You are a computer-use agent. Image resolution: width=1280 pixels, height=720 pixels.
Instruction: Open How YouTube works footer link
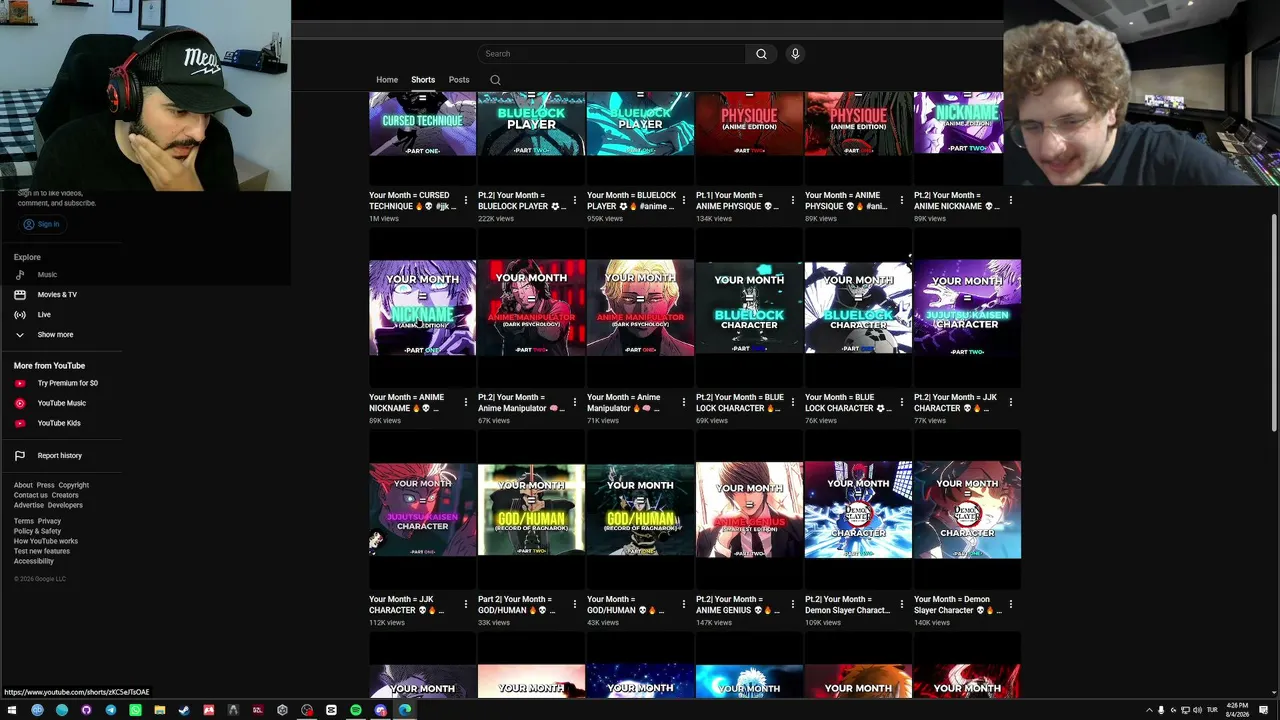point(46,541)
